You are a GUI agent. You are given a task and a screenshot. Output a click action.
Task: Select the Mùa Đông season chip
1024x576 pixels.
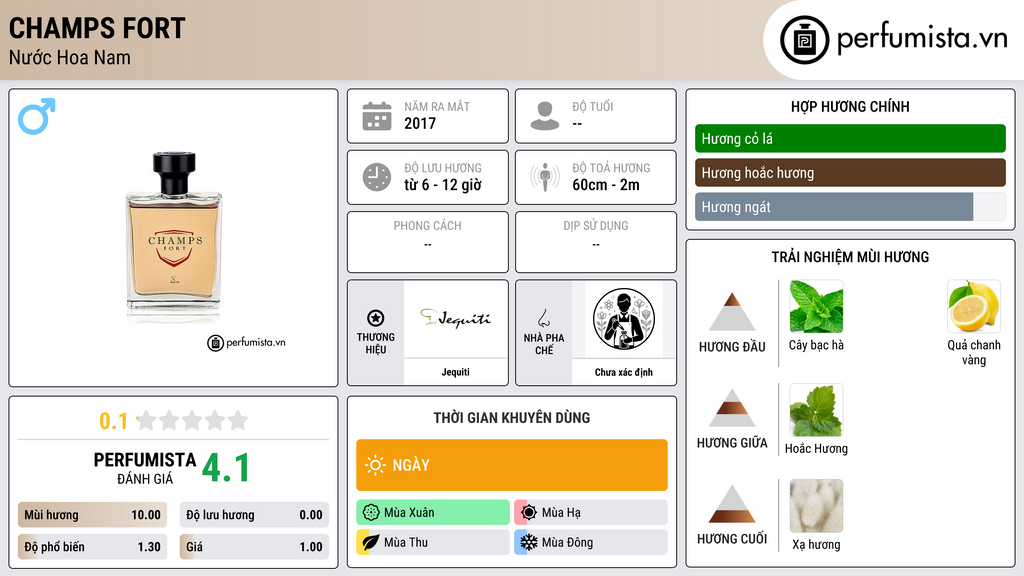[x=591, y=542]
